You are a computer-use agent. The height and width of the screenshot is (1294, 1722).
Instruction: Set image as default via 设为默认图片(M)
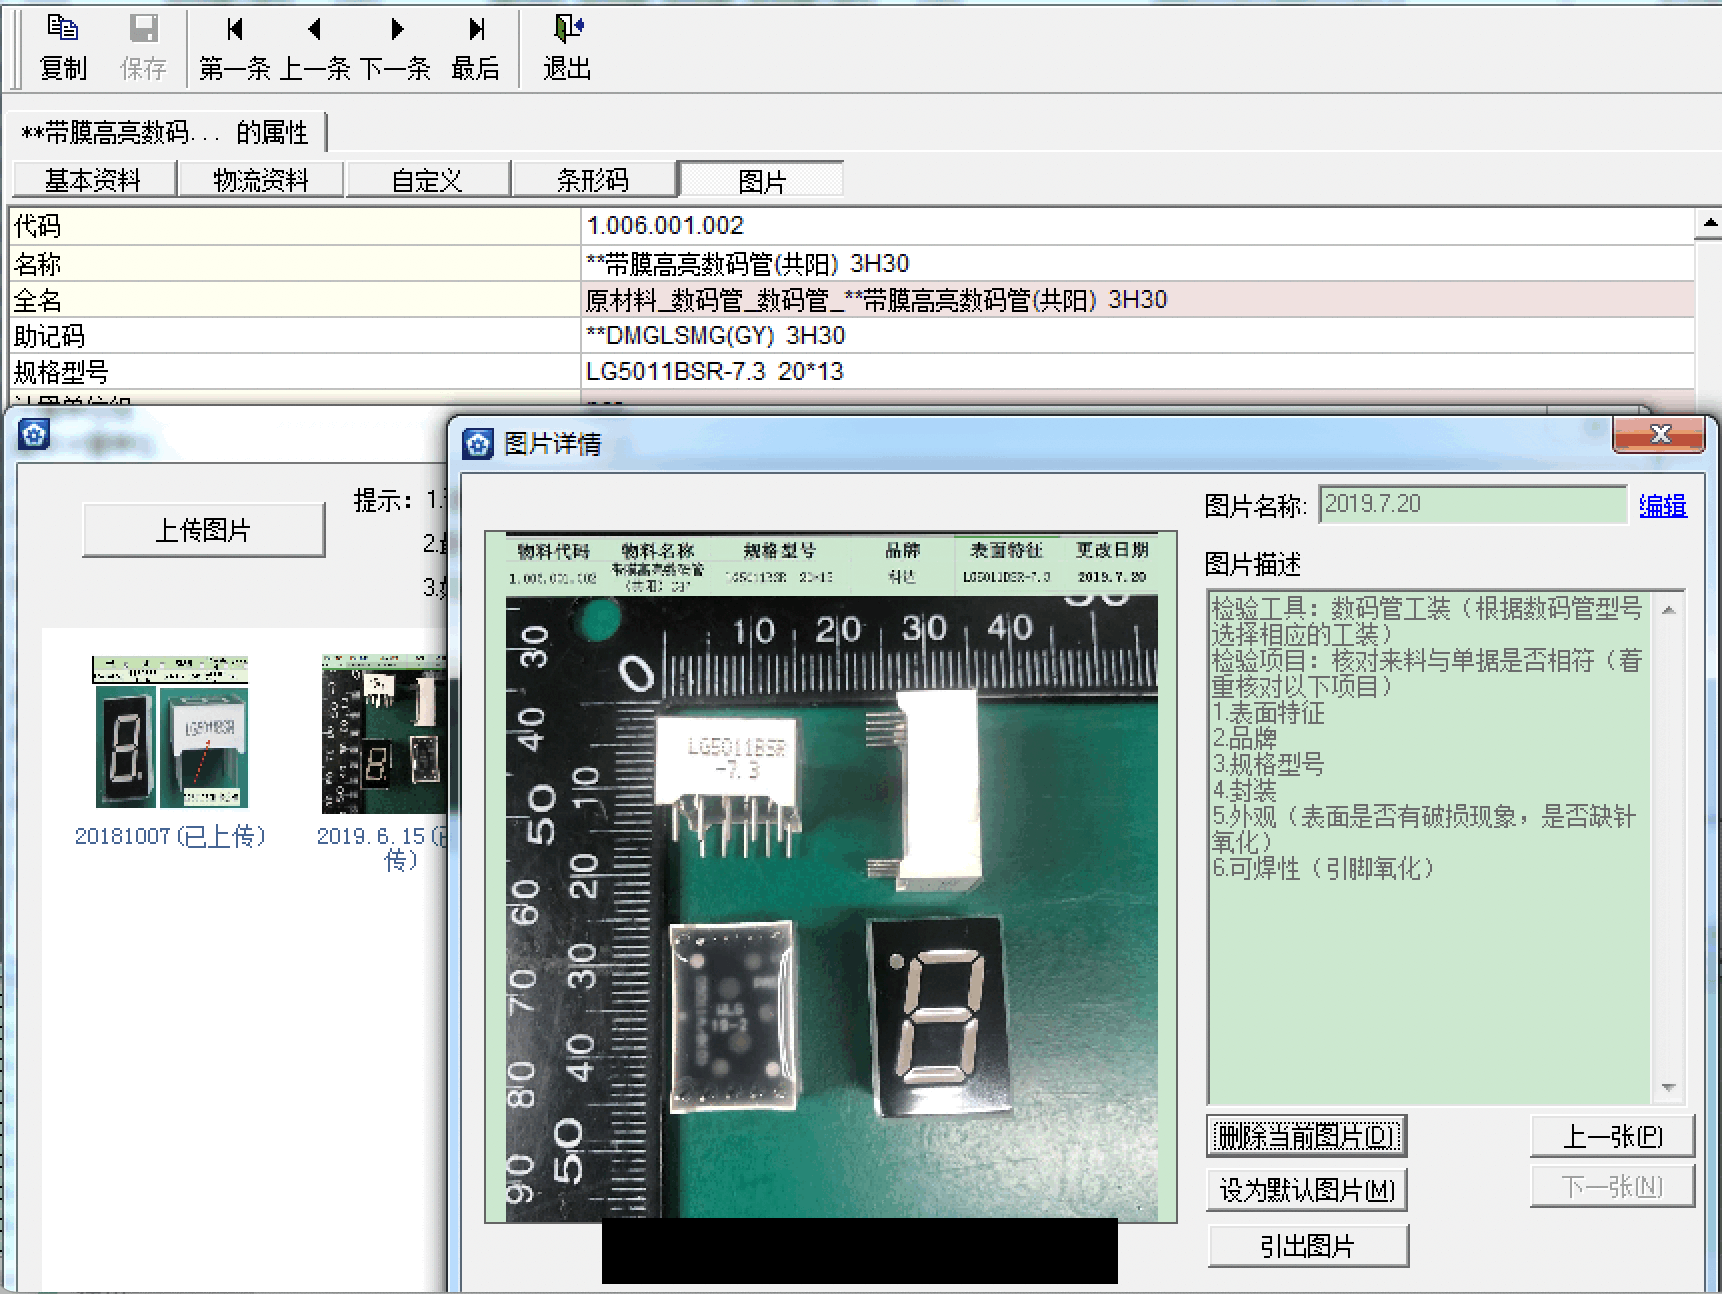click(1306, 1190)
